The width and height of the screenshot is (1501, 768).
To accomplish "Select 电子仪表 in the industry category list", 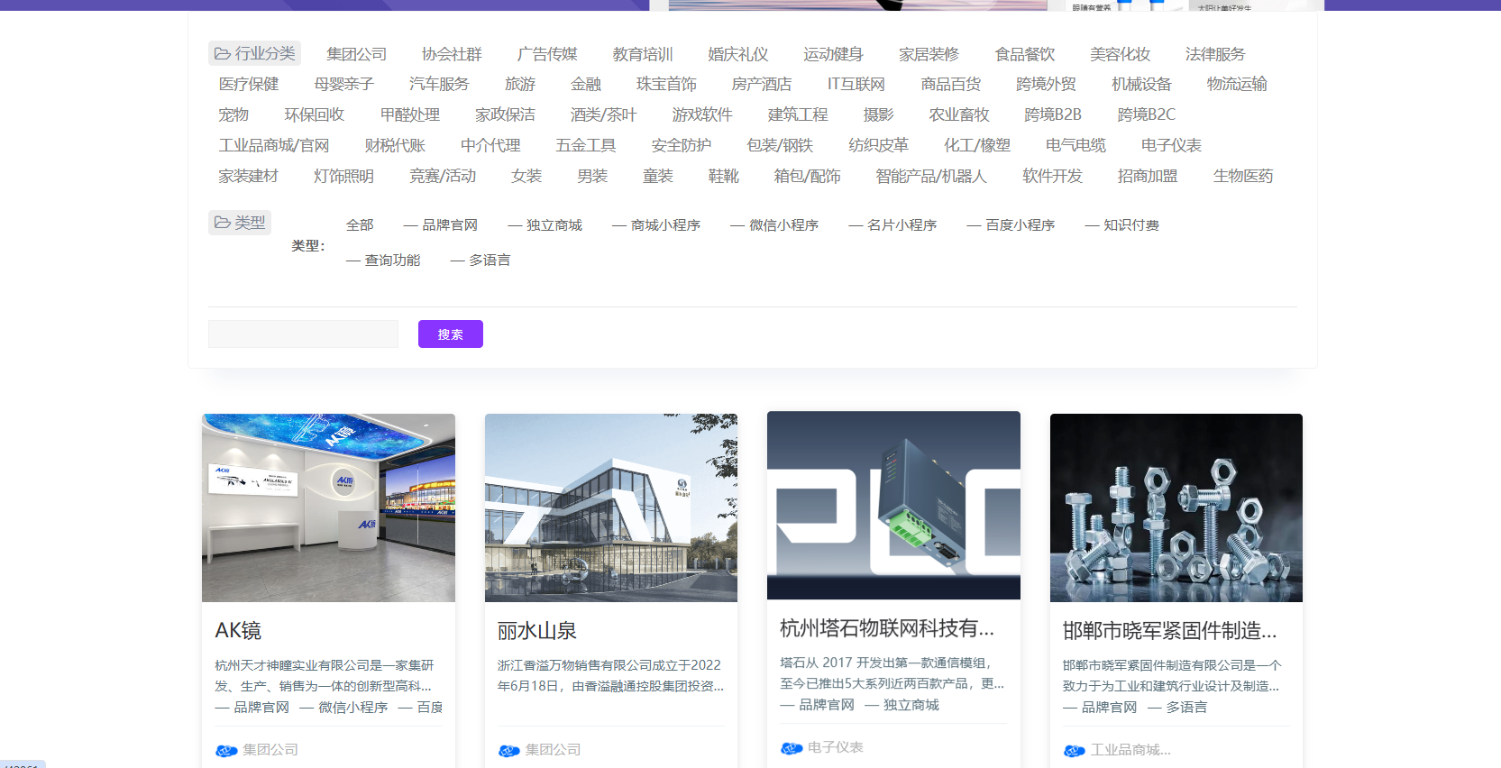I will (1172, 145).
